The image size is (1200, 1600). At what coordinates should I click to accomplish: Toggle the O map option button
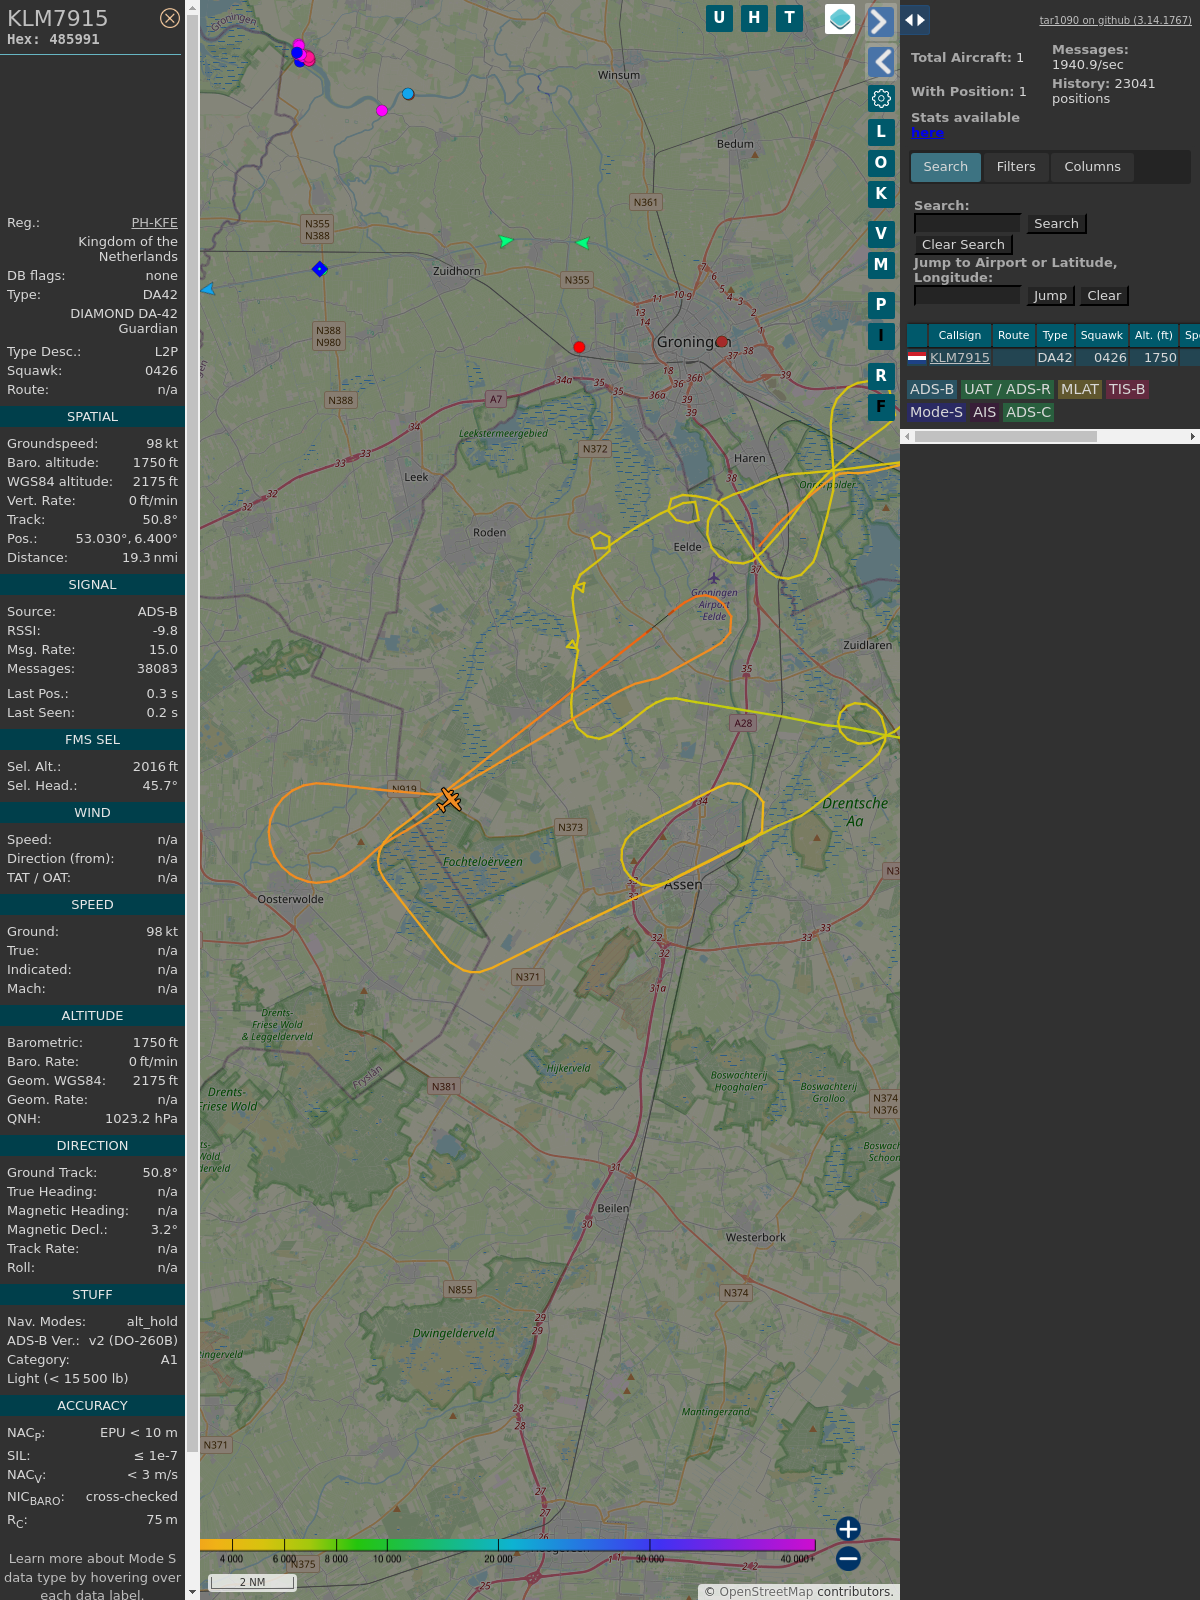(x=881, y=162)
